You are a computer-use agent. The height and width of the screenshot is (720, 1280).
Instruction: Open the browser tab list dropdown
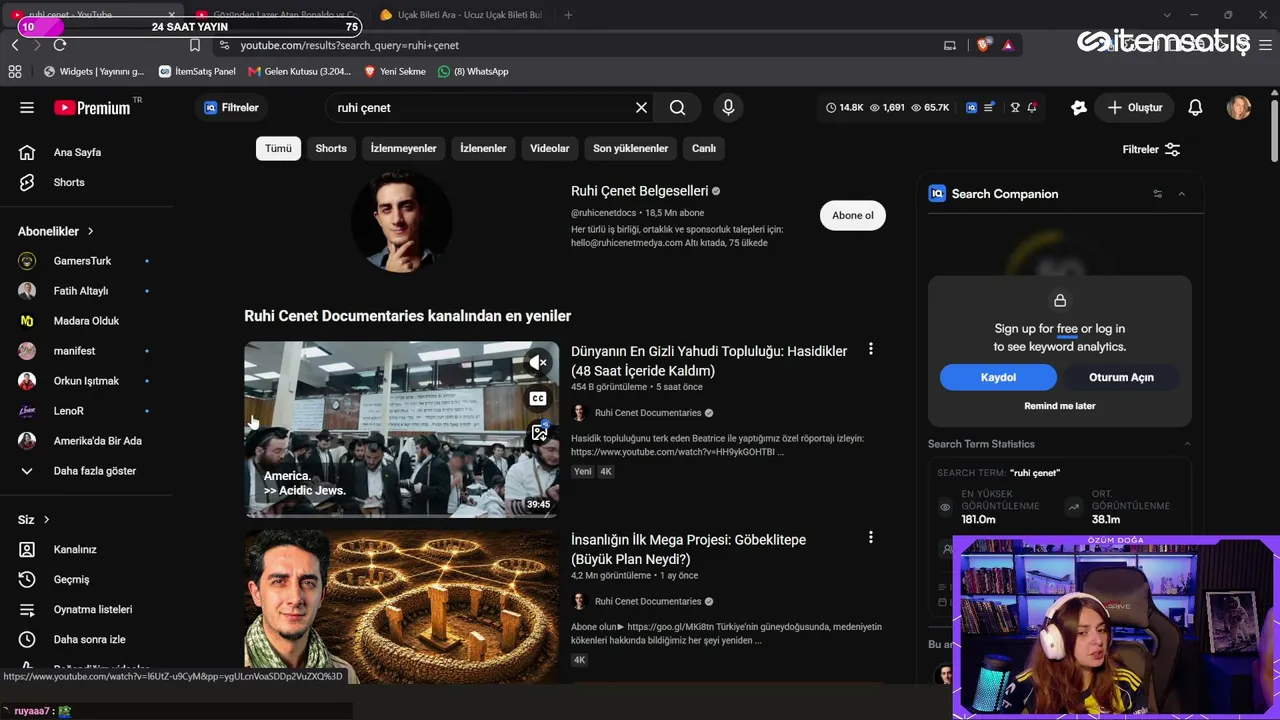1166,15
